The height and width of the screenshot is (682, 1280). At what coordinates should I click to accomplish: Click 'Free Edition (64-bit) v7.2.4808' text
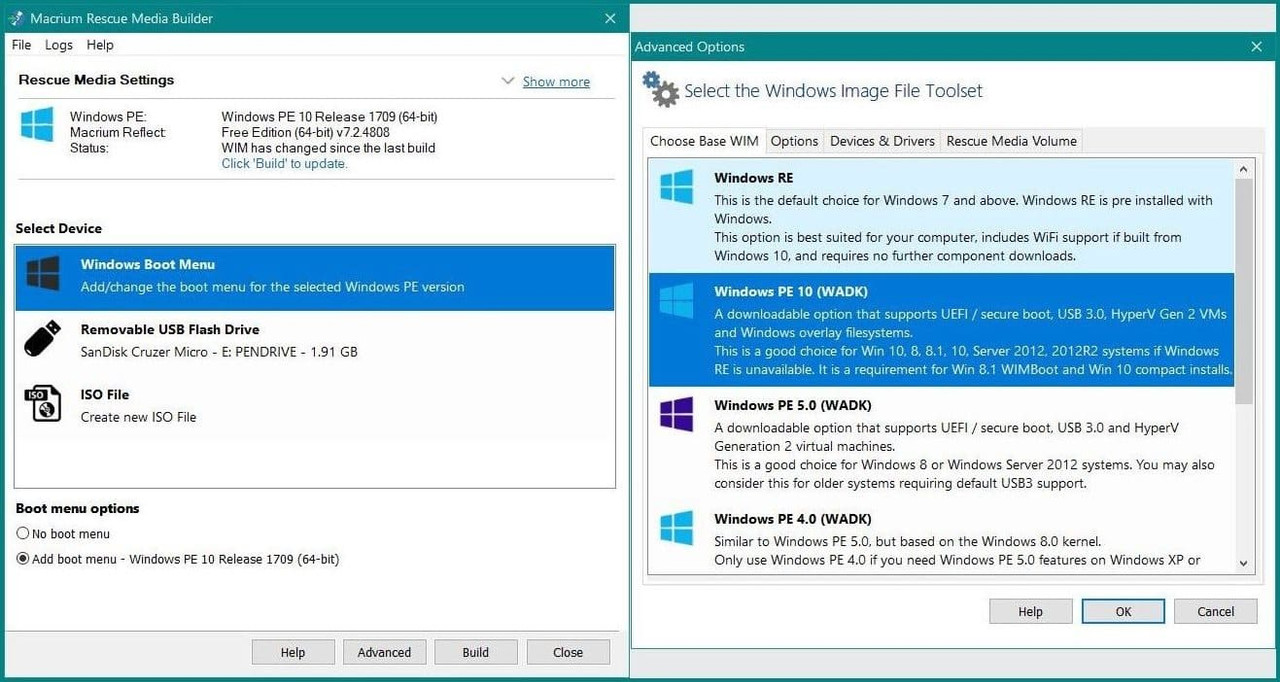(305, 132)
